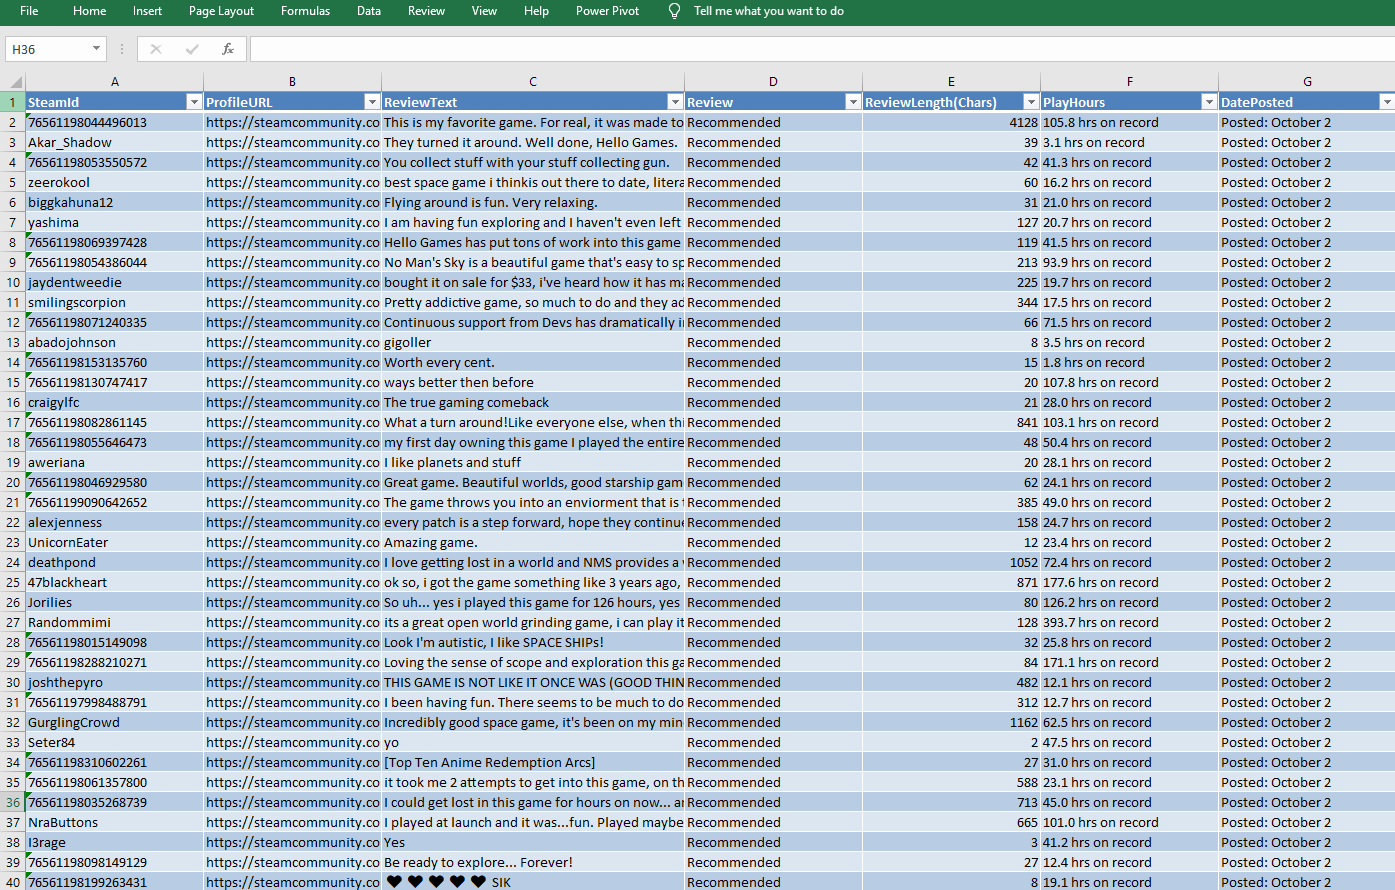The width and height of the screenshot is (1395, 890).
Task: Select column E header
Action: pos(951,82)
